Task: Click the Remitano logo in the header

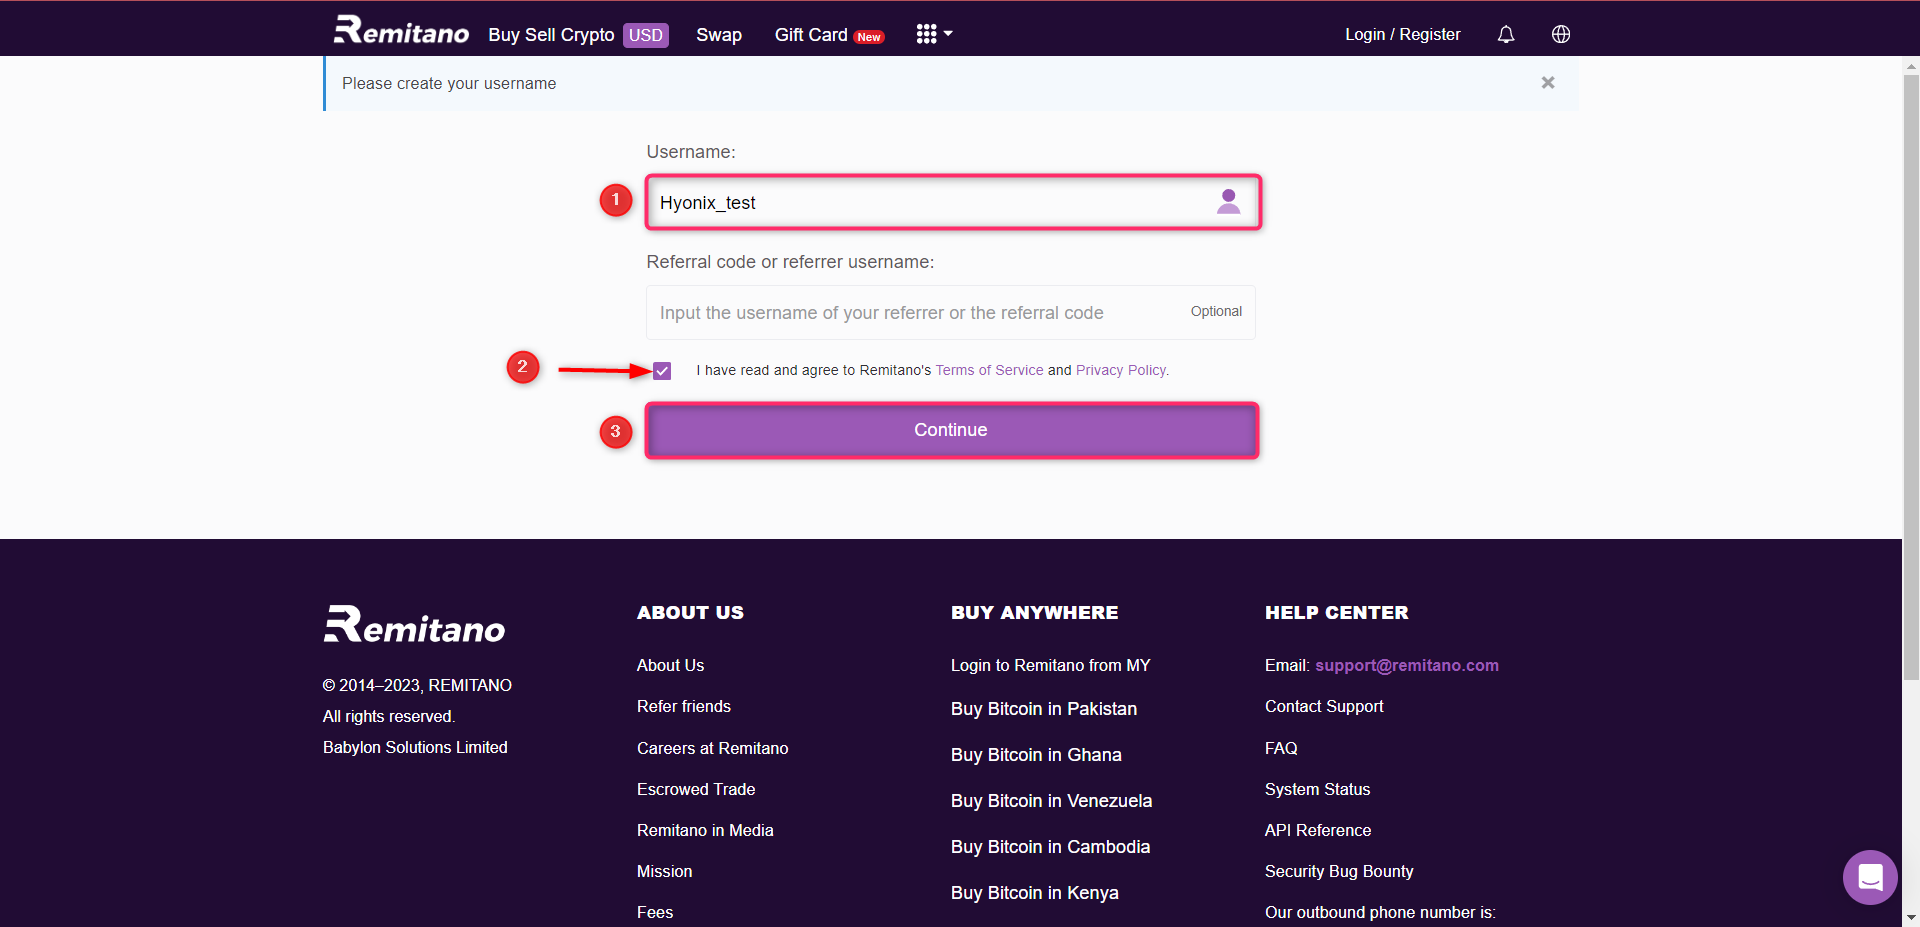Action: pos(400,30)
